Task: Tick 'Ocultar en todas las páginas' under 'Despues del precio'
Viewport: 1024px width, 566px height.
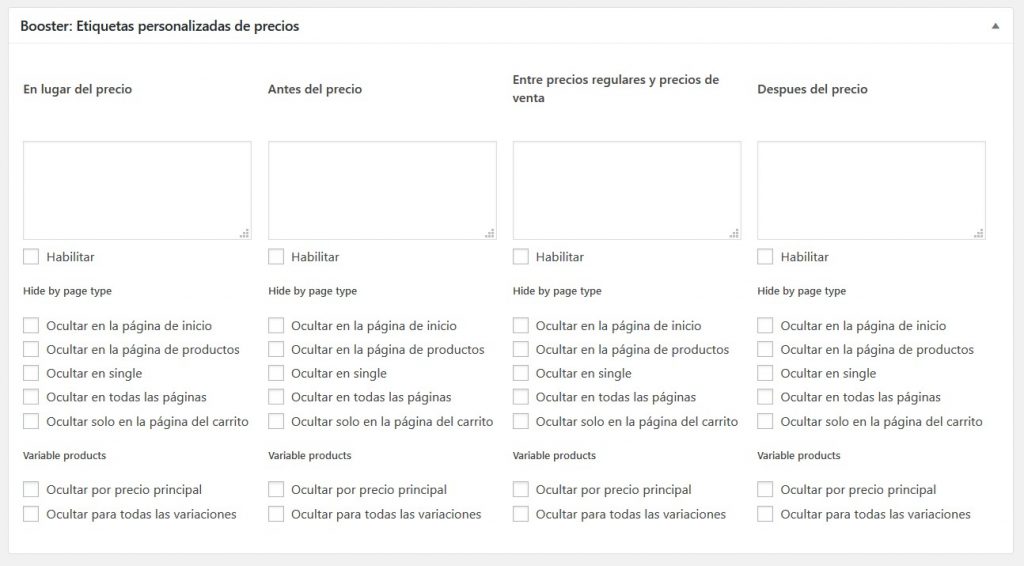Action: [765, 398]
